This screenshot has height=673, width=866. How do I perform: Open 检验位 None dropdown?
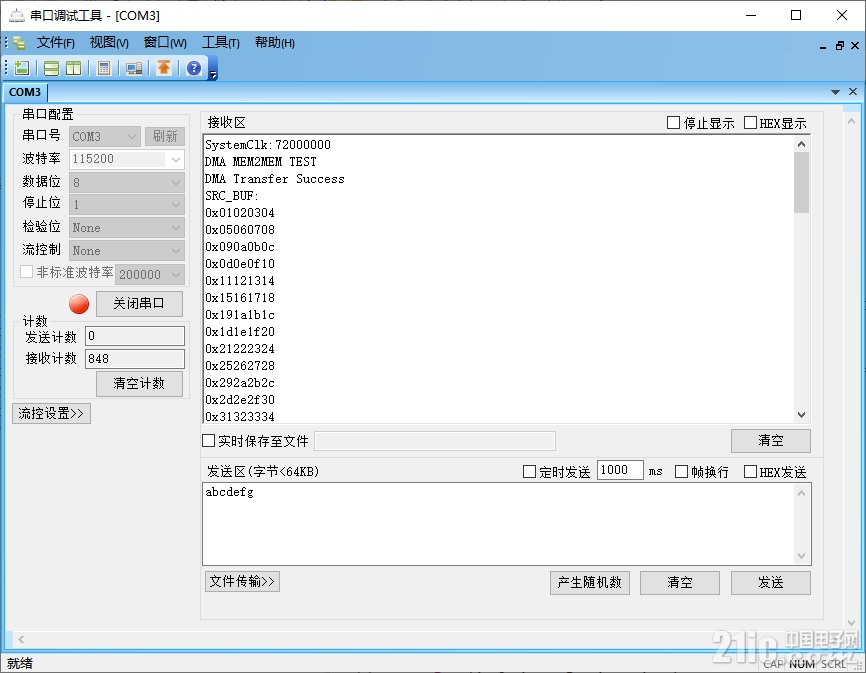click(126, 227)
